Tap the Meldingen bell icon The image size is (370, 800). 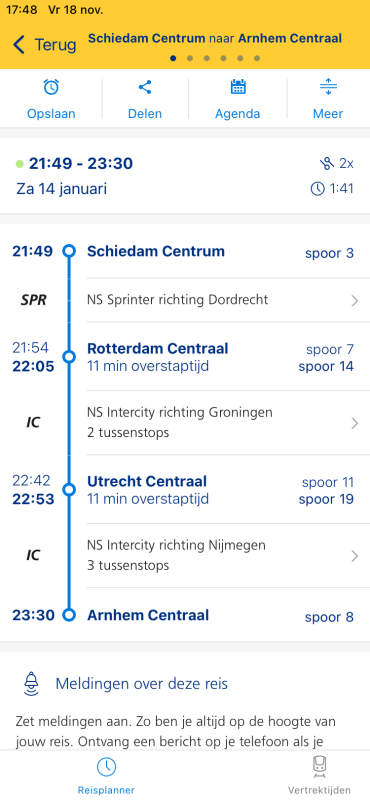(x=32, y=684)
